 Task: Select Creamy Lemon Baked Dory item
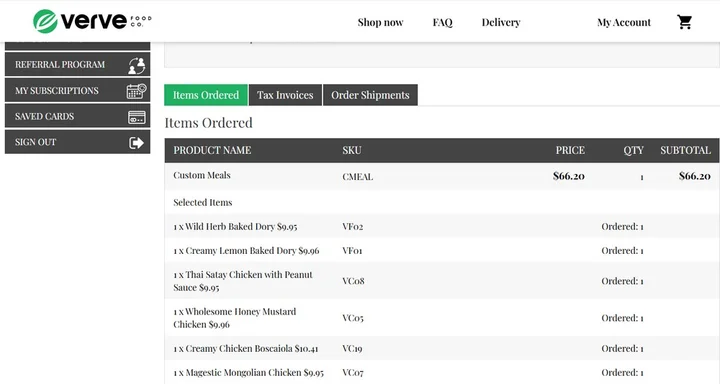[246, 251]
